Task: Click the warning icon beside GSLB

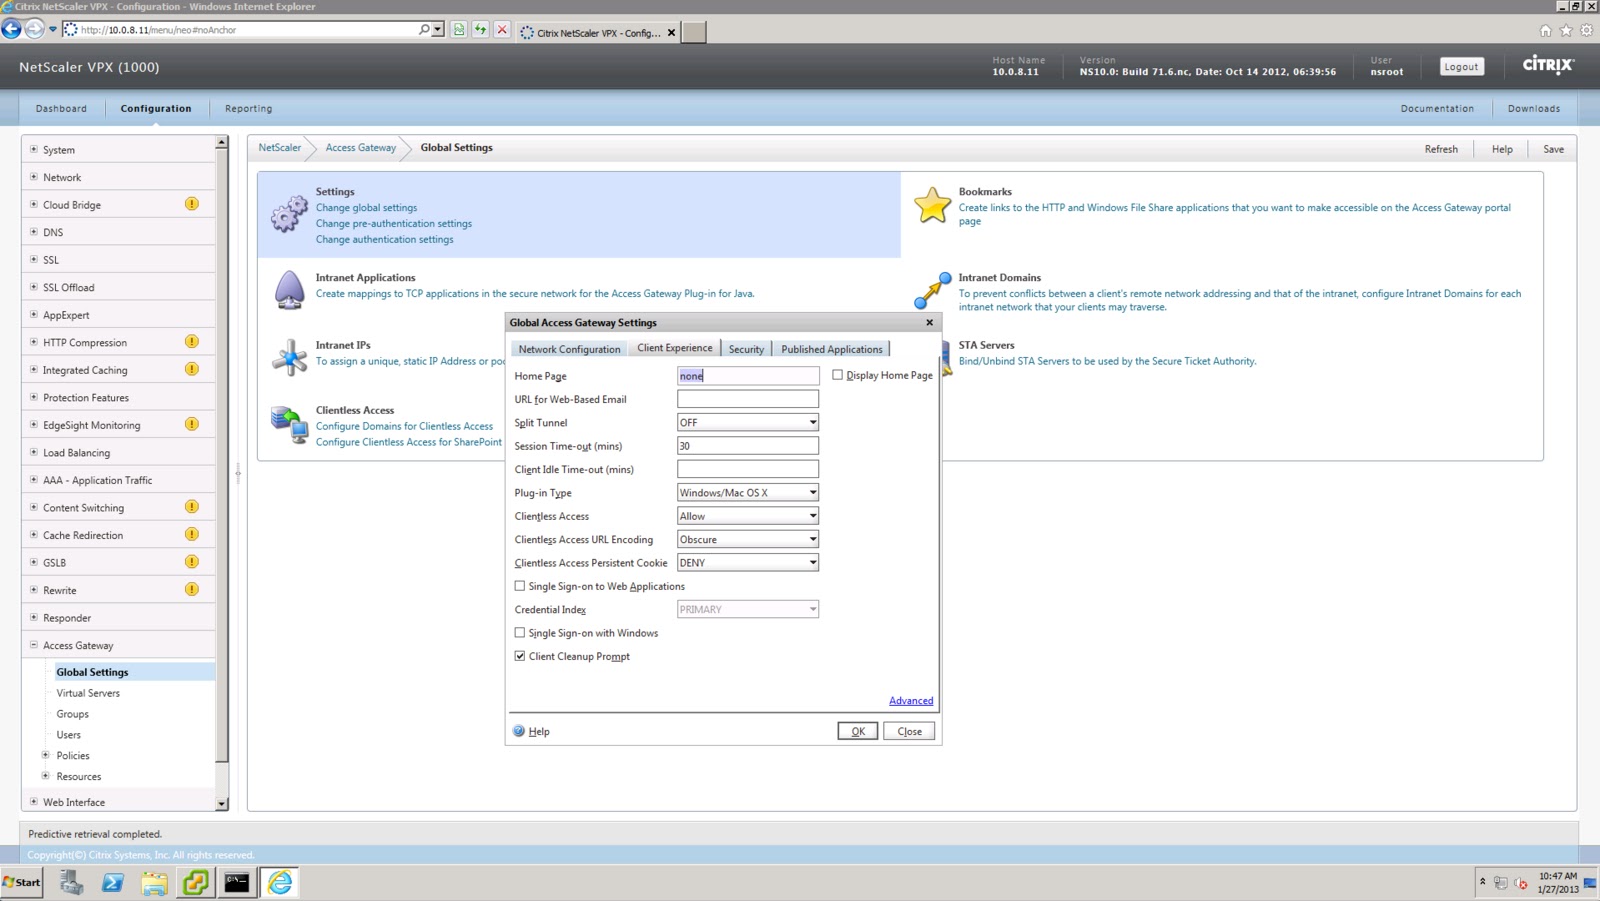Action: point(192,562)
